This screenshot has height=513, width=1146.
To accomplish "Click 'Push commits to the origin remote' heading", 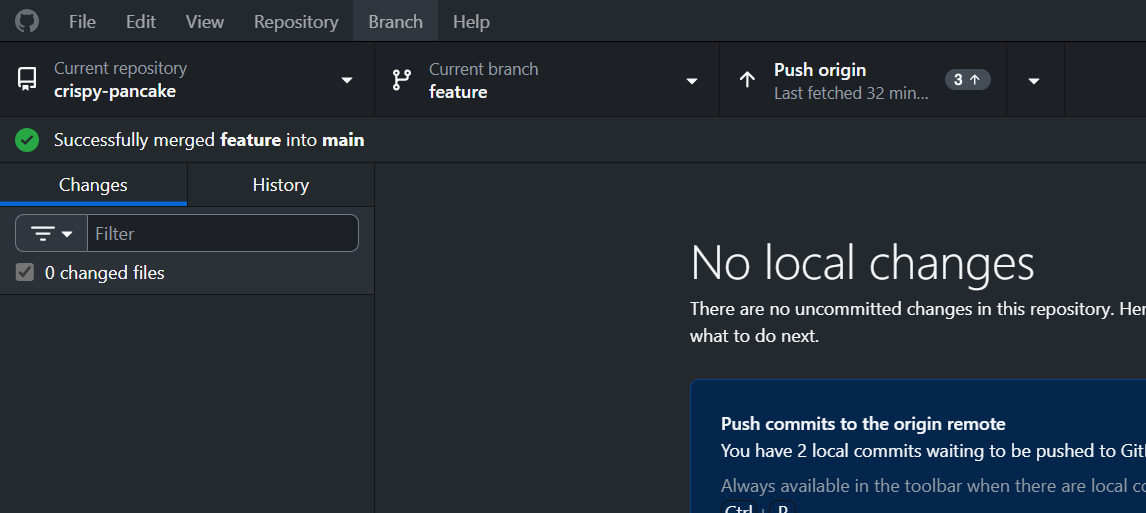I will click(863, 424).
